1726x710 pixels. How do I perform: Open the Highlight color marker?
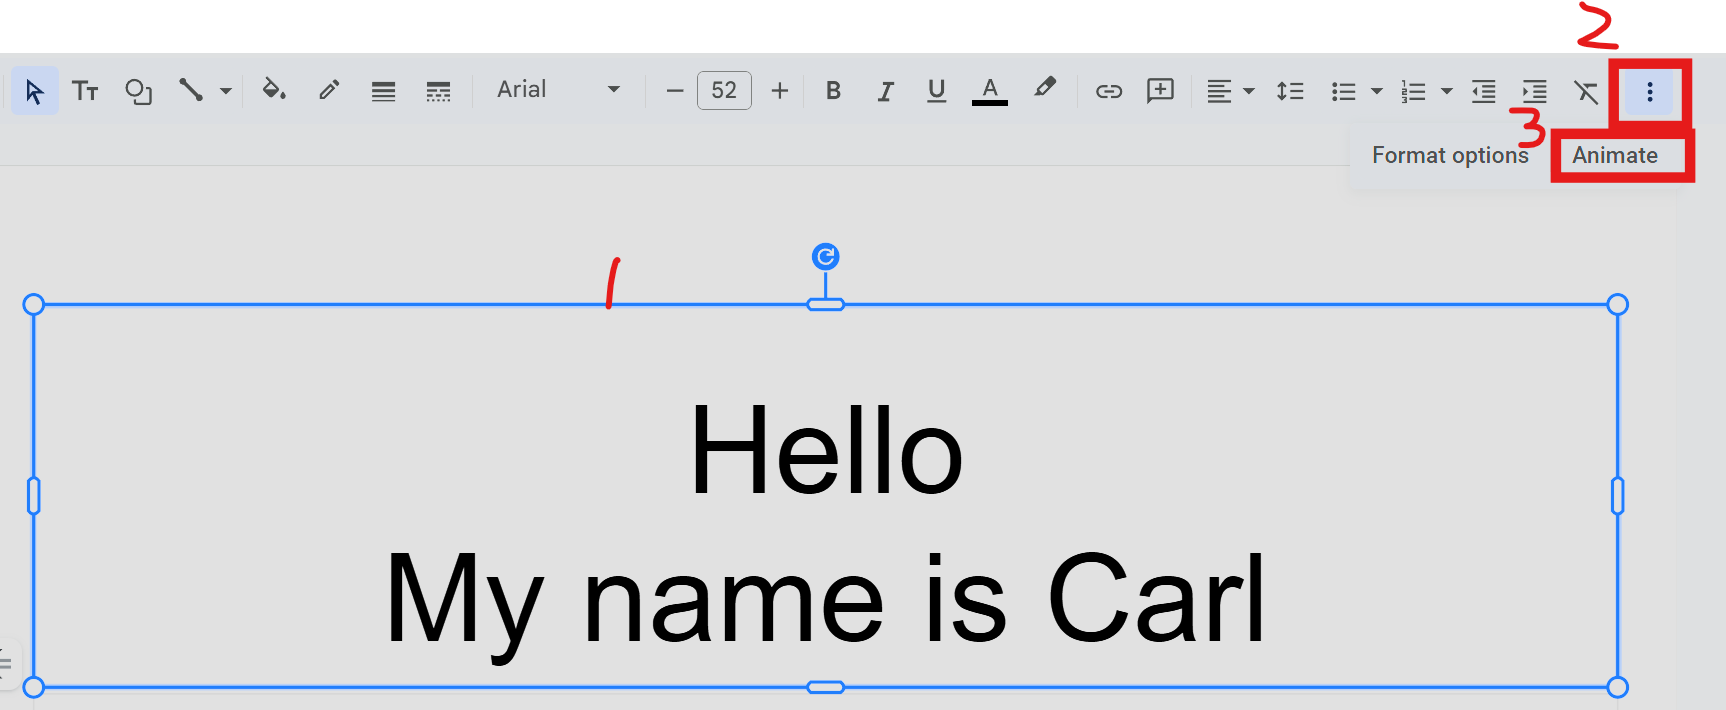point(1045,89)
